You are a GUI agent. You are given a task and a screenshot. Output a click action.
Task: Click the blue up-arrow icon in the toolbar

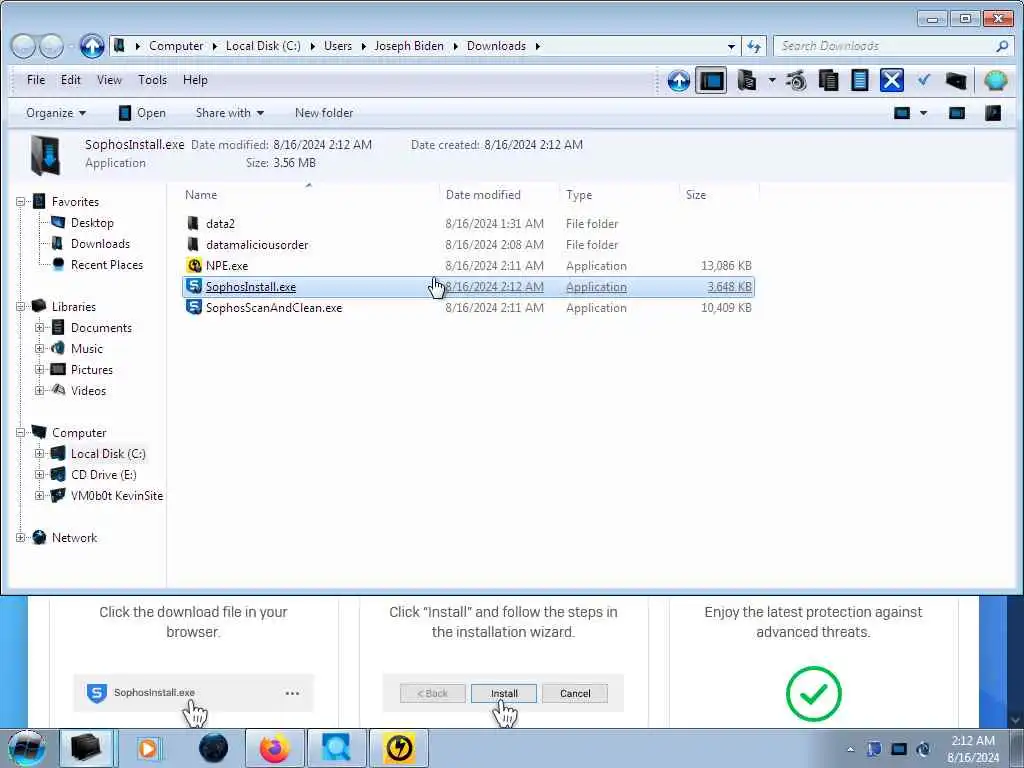tap(679, 81)
